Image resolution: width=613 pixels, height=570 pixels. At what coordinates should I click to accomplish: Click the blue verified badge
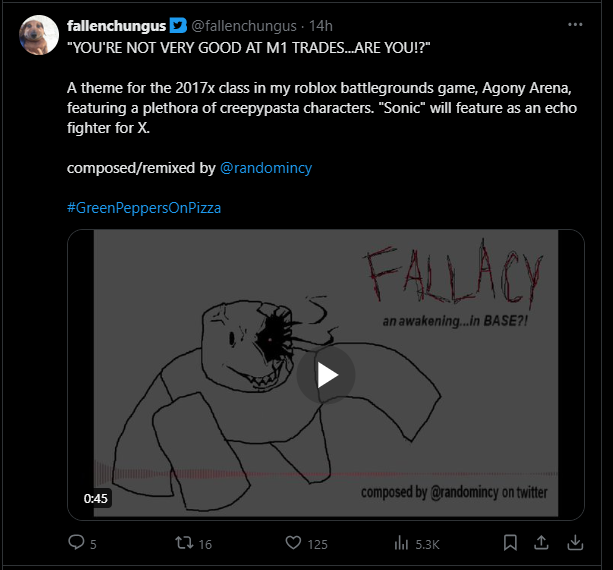[176, 25]
